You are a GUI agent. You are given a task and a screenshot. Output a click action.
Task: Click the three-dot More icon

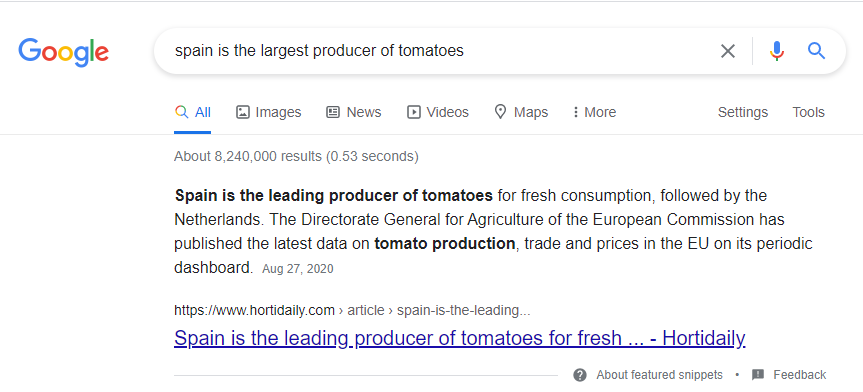[x=576, y=112]
